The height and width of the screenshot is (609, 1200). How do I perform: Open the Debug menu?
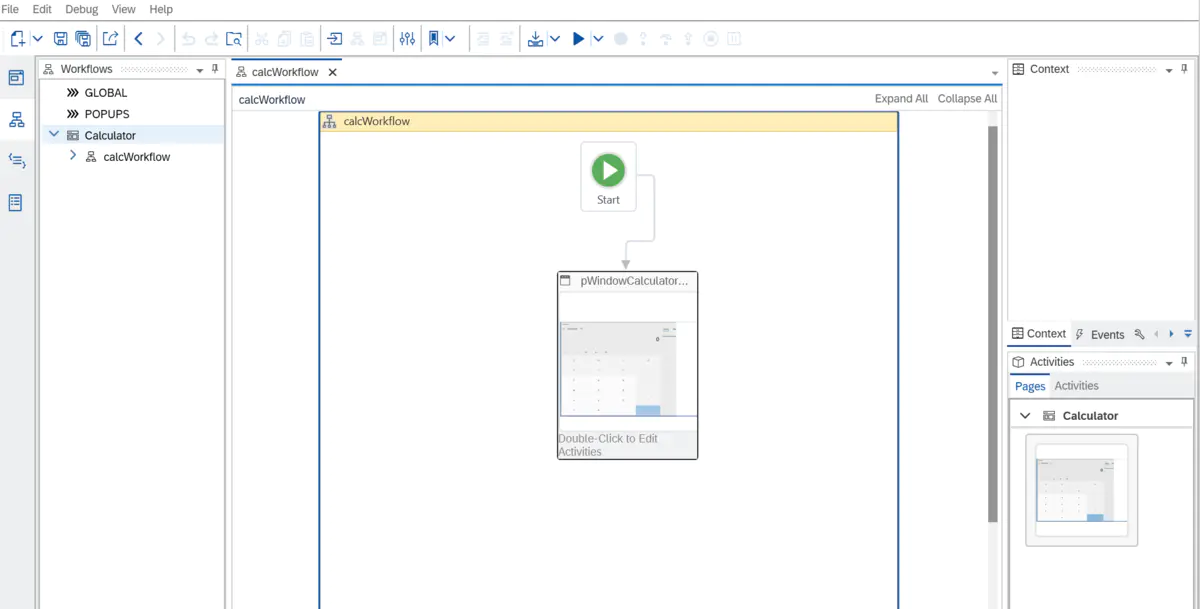point(82,9)
